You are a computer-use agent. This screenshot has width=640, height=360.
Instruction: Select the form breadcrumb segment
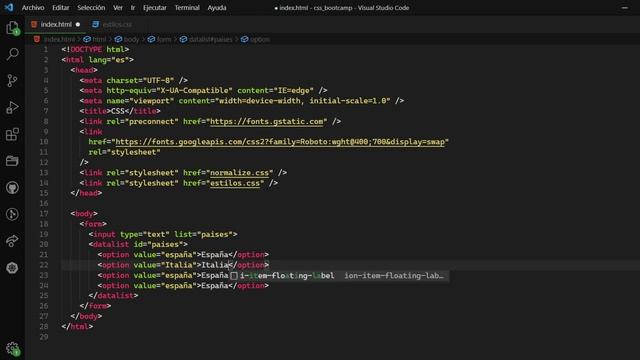(x=164, y=39)
